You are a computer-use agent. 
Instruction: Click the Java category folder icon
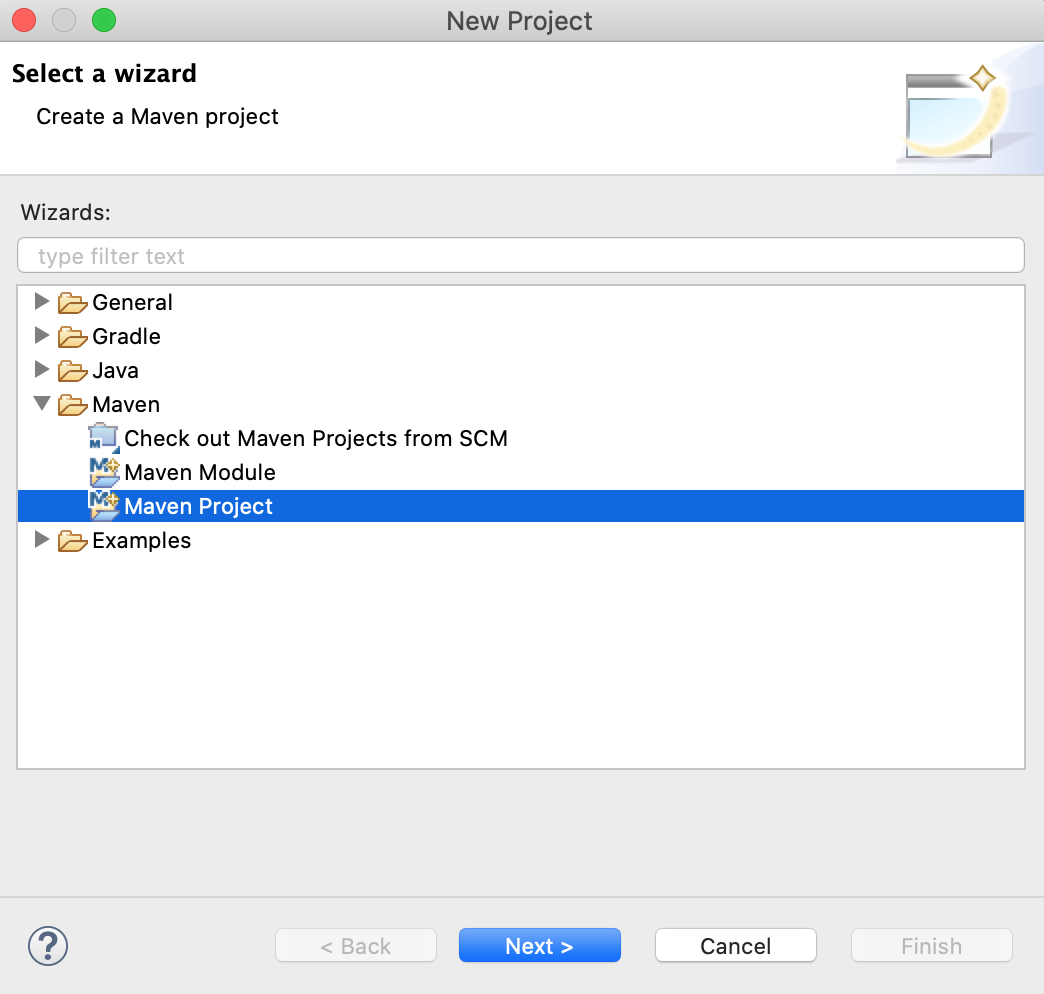[73, 370]
